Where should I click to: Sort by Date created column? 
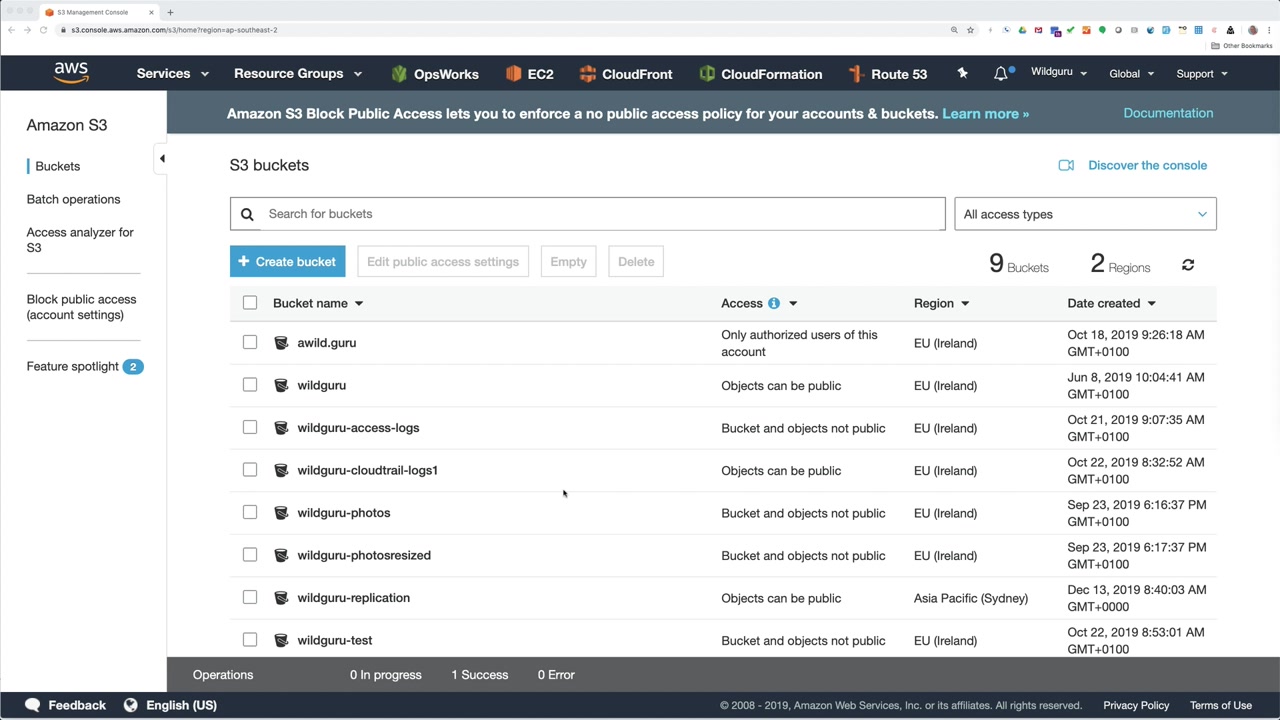pos(1111,303)
